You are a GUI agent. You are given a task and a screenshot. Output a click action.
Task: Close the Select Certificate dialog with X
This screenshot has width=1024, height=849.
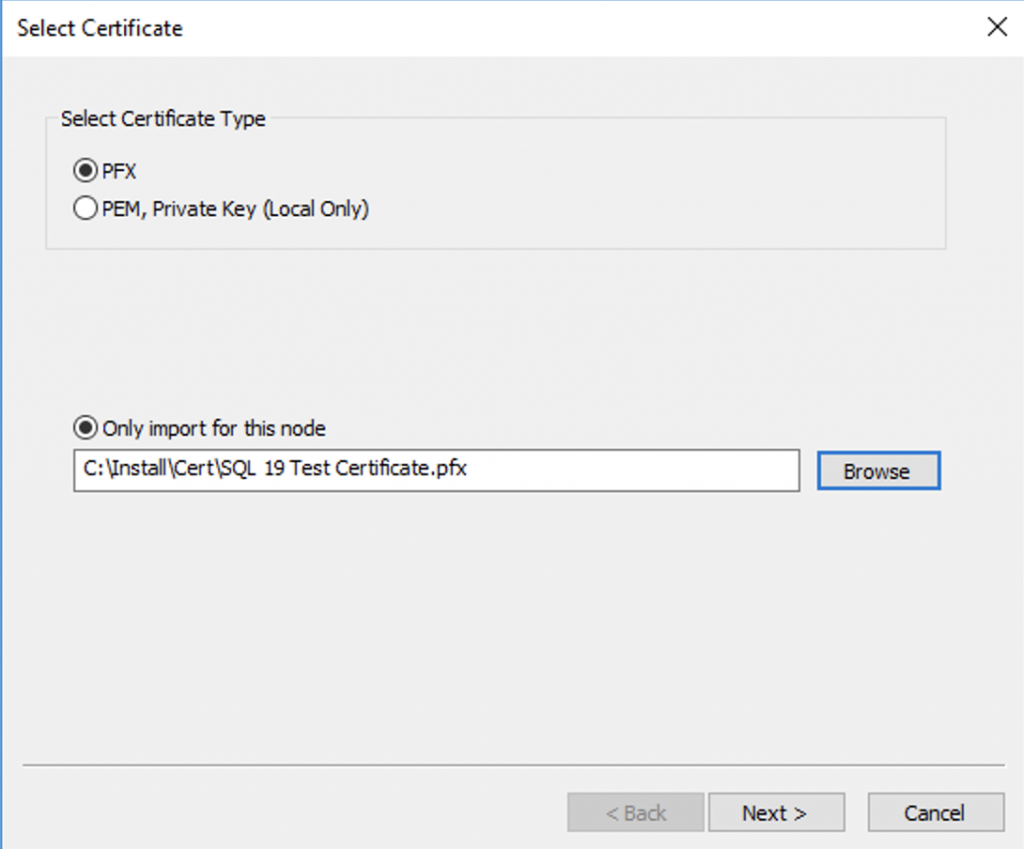[997, 27]
